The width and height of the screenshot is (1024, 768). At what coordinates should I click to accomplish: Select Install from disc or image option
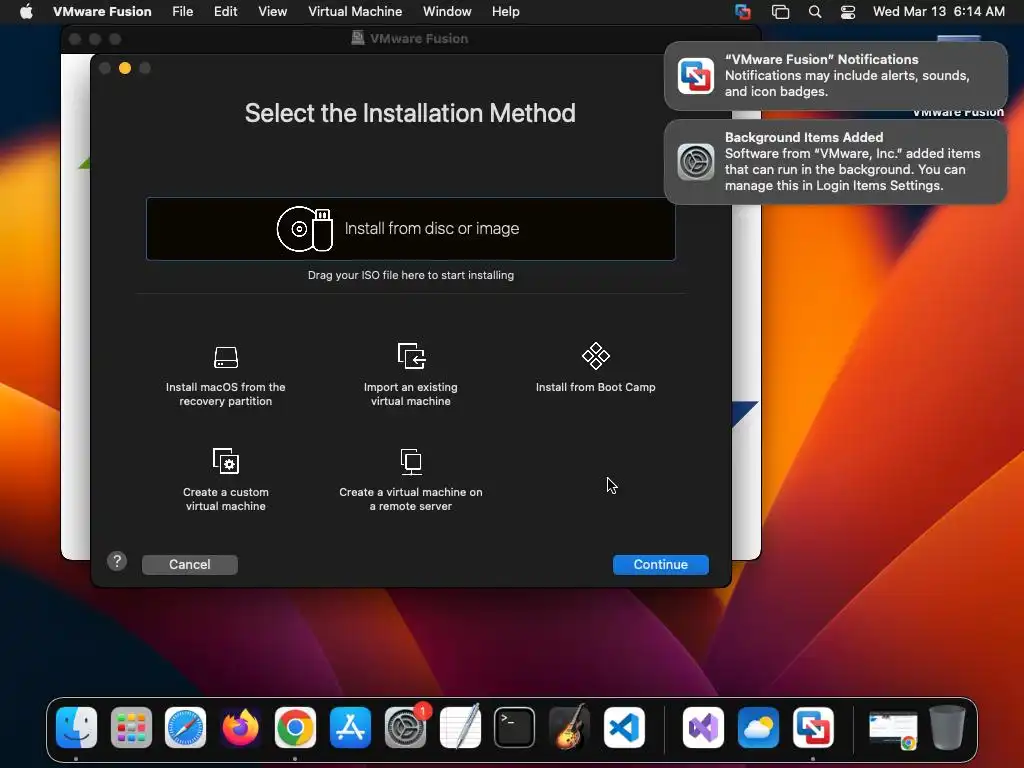[410, 229]
